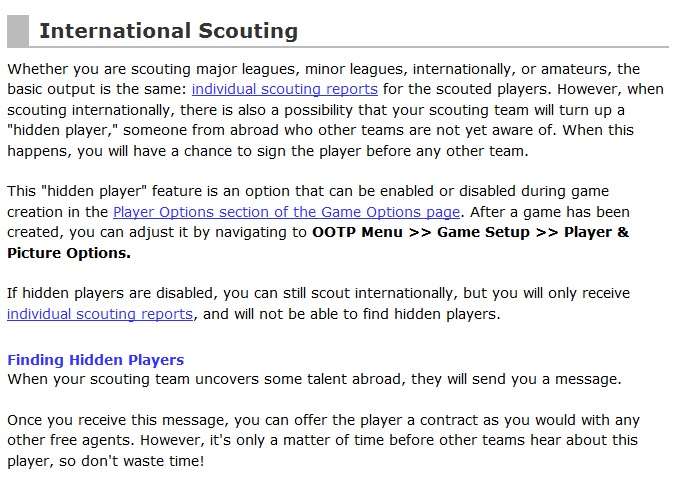677x499 pixels.
Task: Click the text 'If hidden players are disabled'
Action: coord(110,294)
